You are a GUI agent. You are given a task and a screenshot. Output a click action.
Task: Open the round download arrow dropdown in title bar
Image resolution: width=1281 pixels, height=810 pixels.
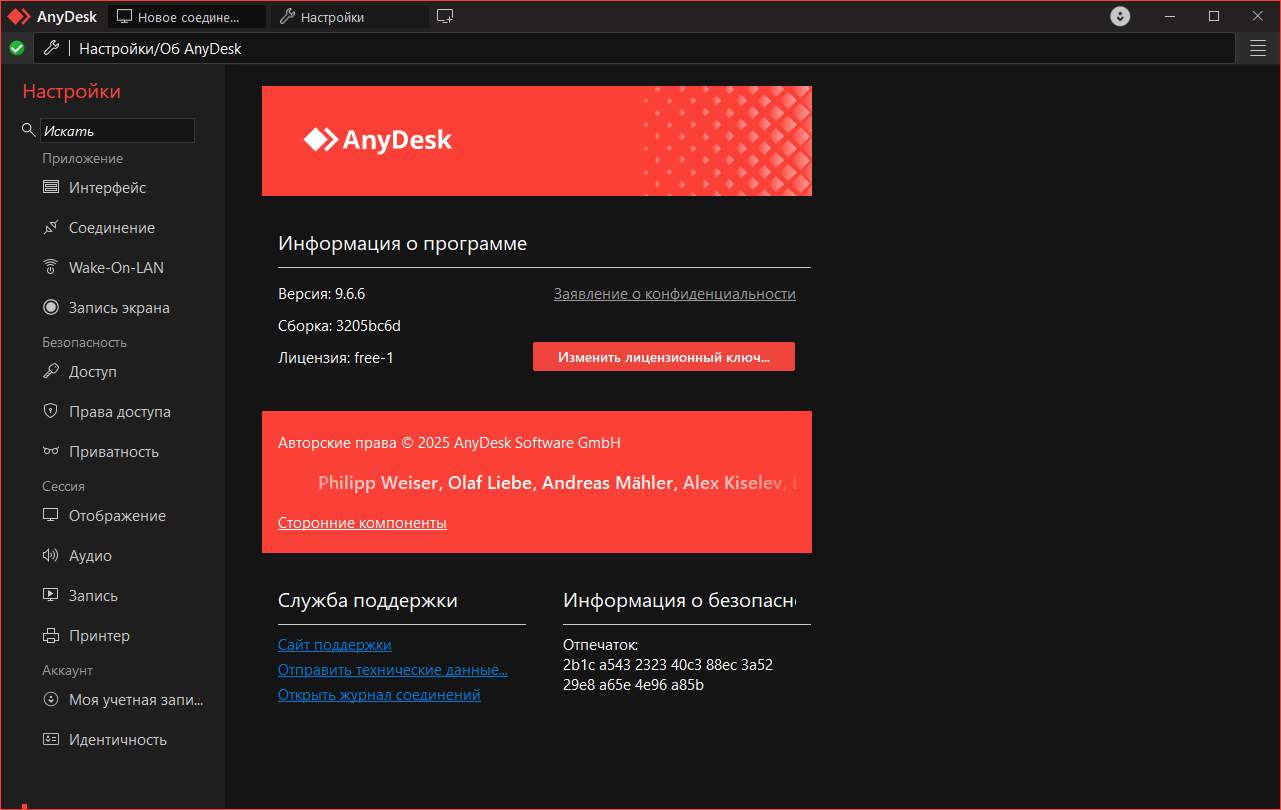coord(1120,17)
